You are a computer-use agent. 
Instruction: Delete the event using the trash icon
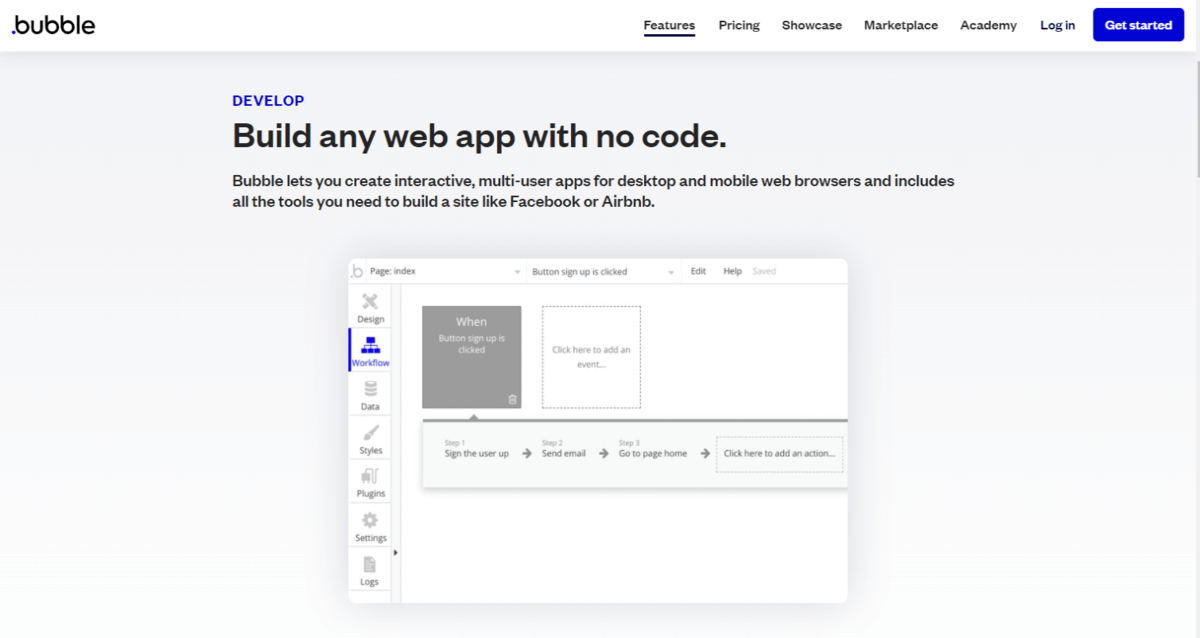pos(513,399)
